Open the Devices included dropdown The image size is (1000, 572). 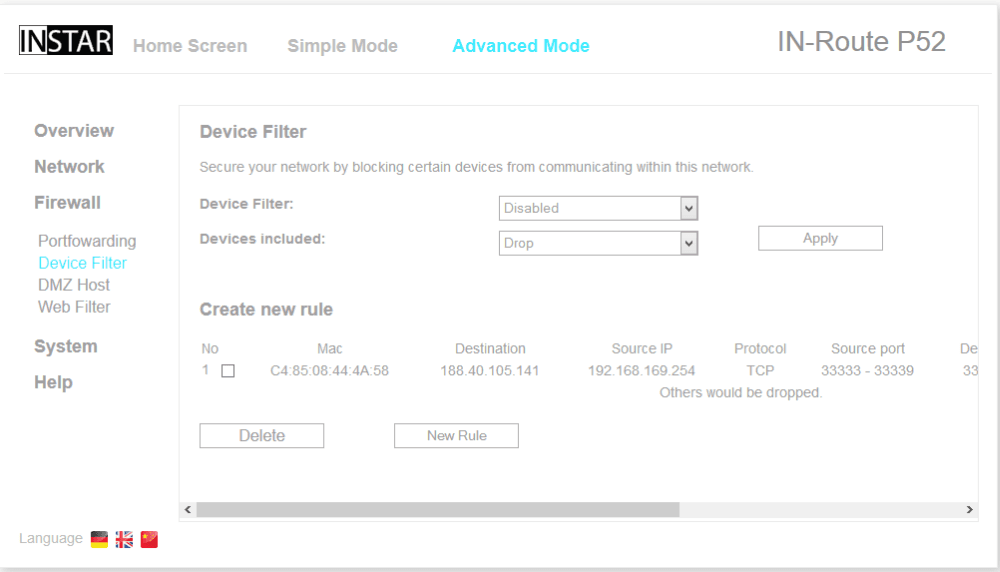[598, 243]
